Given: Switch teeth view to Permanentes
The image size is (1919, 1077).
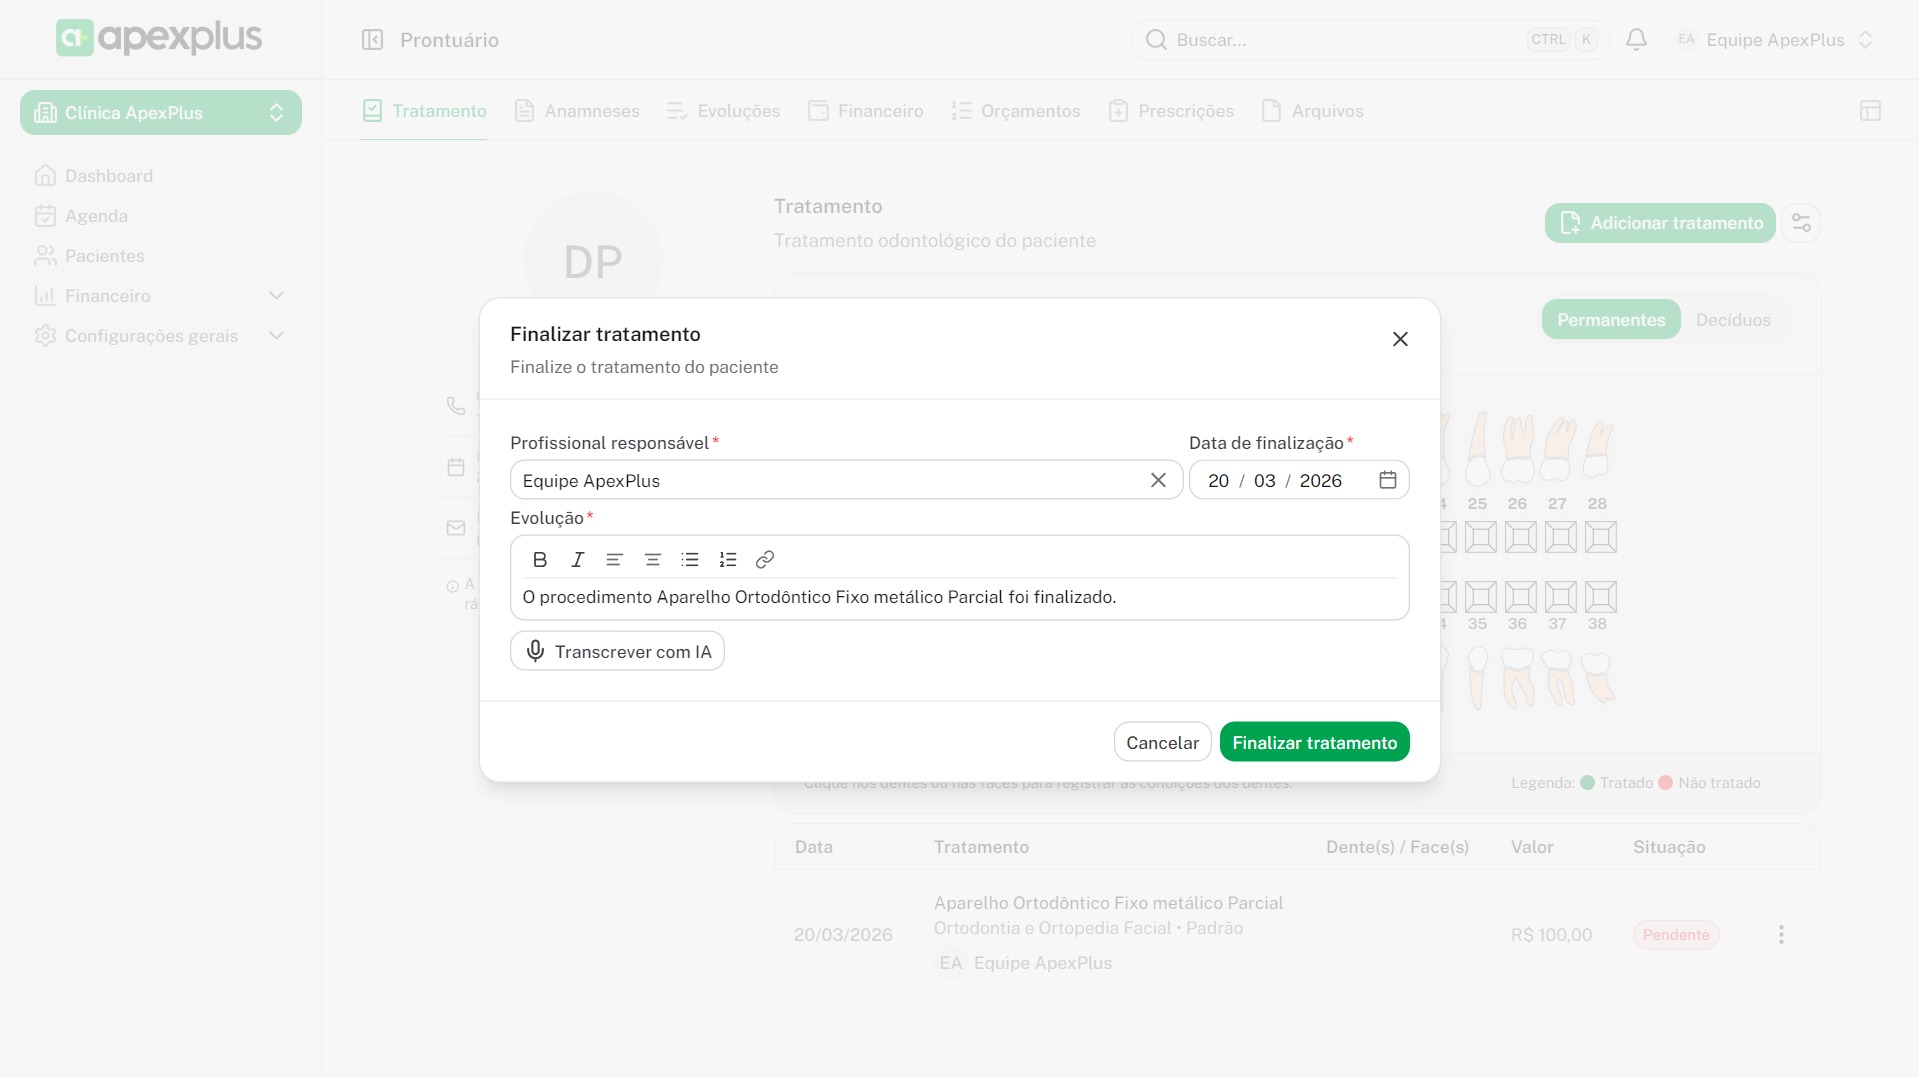Looking at the screenshot, I should (x=1610, y=320).
